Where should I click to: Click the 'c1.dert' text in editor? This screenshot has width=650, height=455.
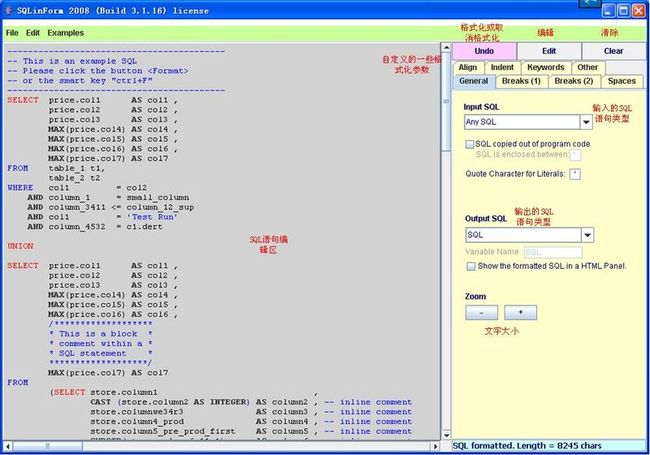144,227
